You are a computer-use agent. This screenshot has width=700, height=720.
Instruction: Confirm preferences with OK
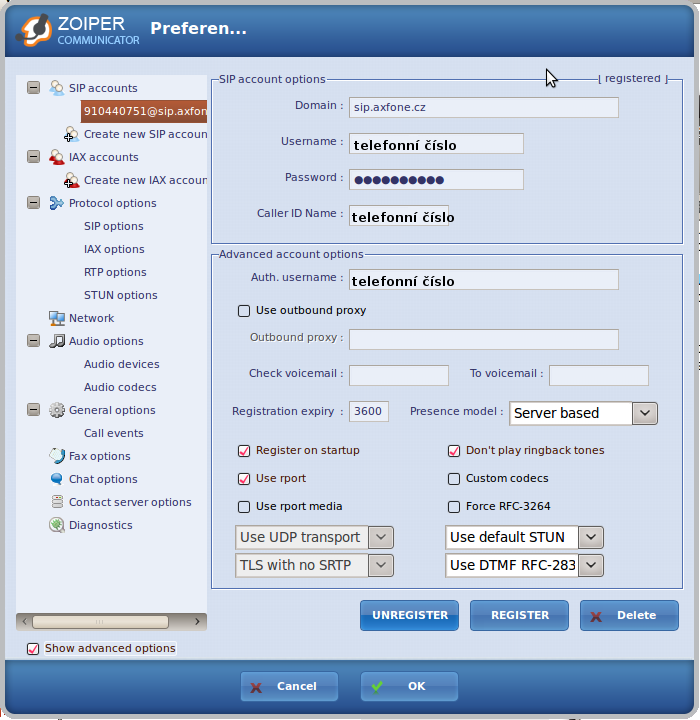[x=409, y=686]
